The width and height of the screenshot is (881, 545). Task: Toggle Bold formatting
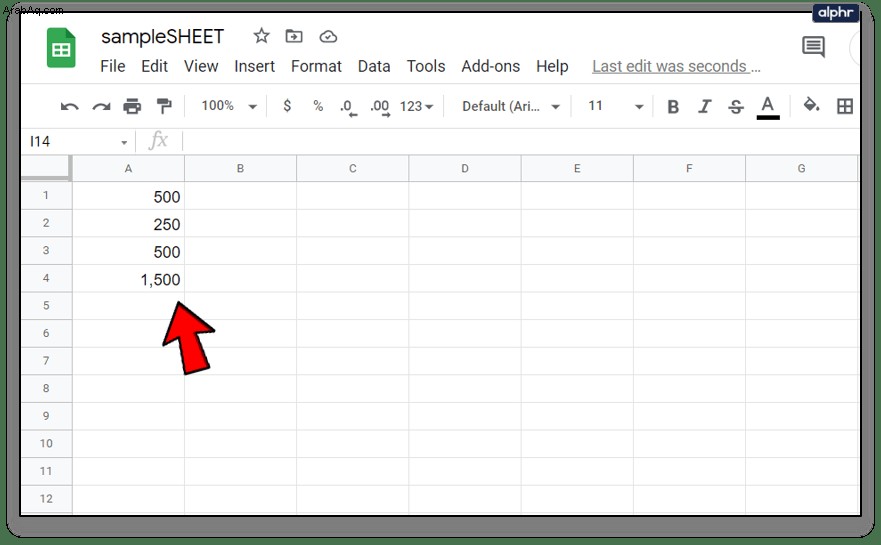[x=673, y=106]
